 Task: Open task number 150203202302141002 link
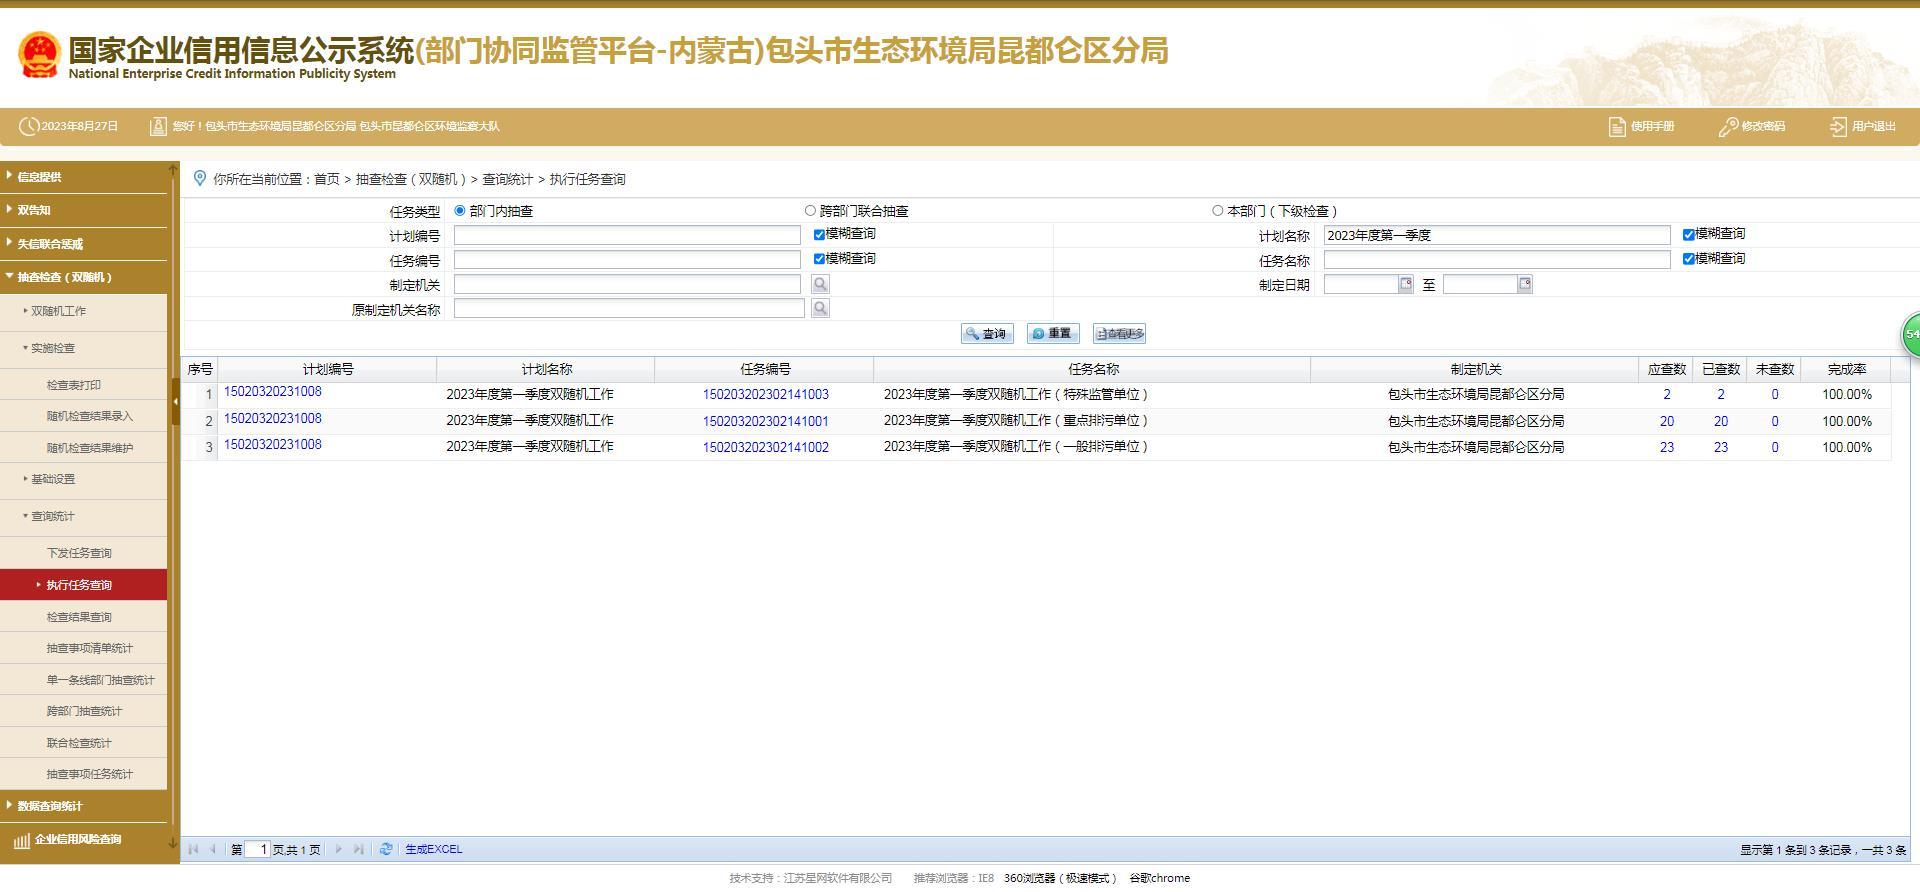pyautogui.click(x=765, y=447)
